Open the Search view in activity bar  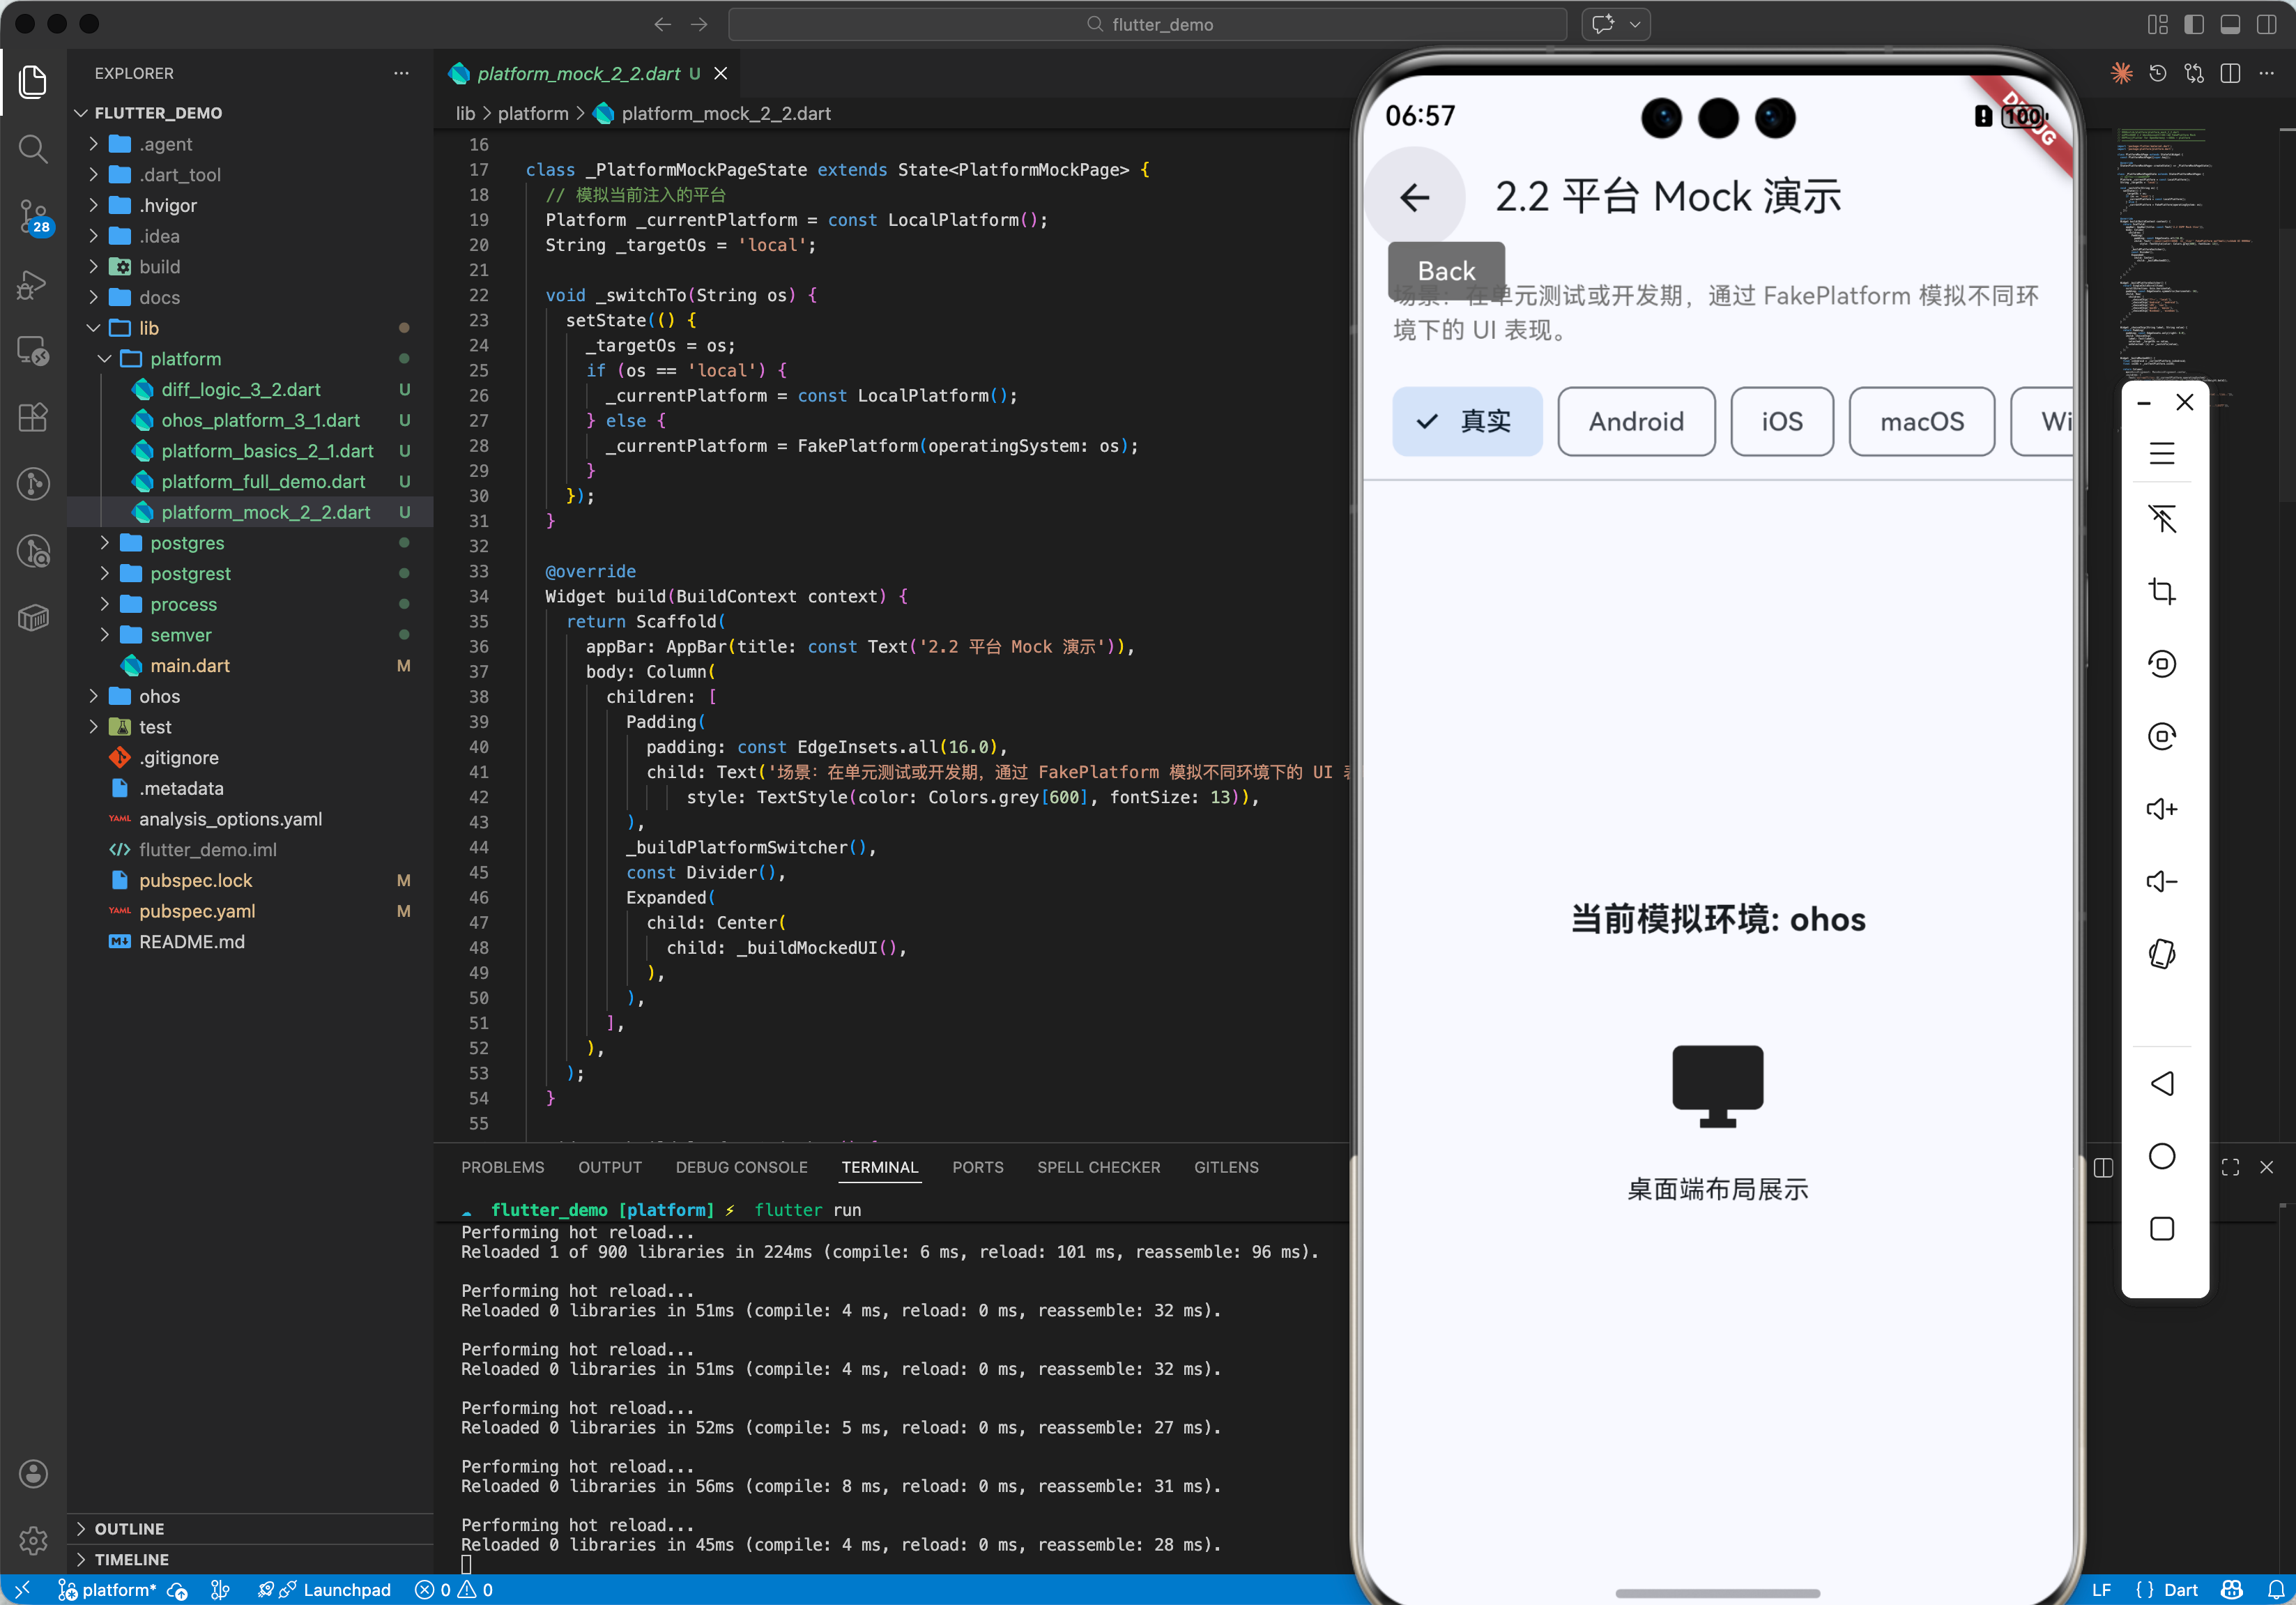tap(33, 149)
